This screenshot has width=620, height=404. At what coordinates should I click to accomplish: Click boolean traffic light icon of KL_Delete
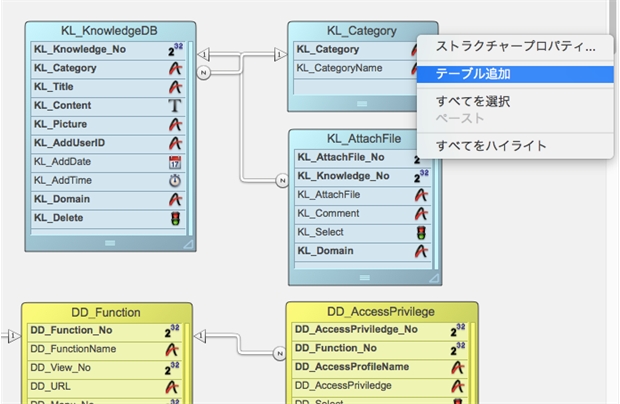(x=175, y=218)
